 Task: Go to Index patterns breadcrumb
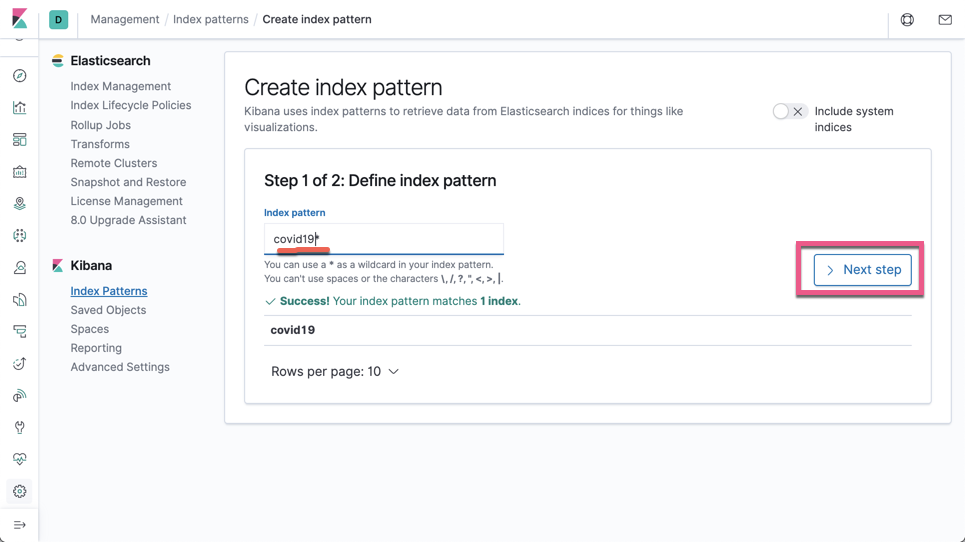210,19
